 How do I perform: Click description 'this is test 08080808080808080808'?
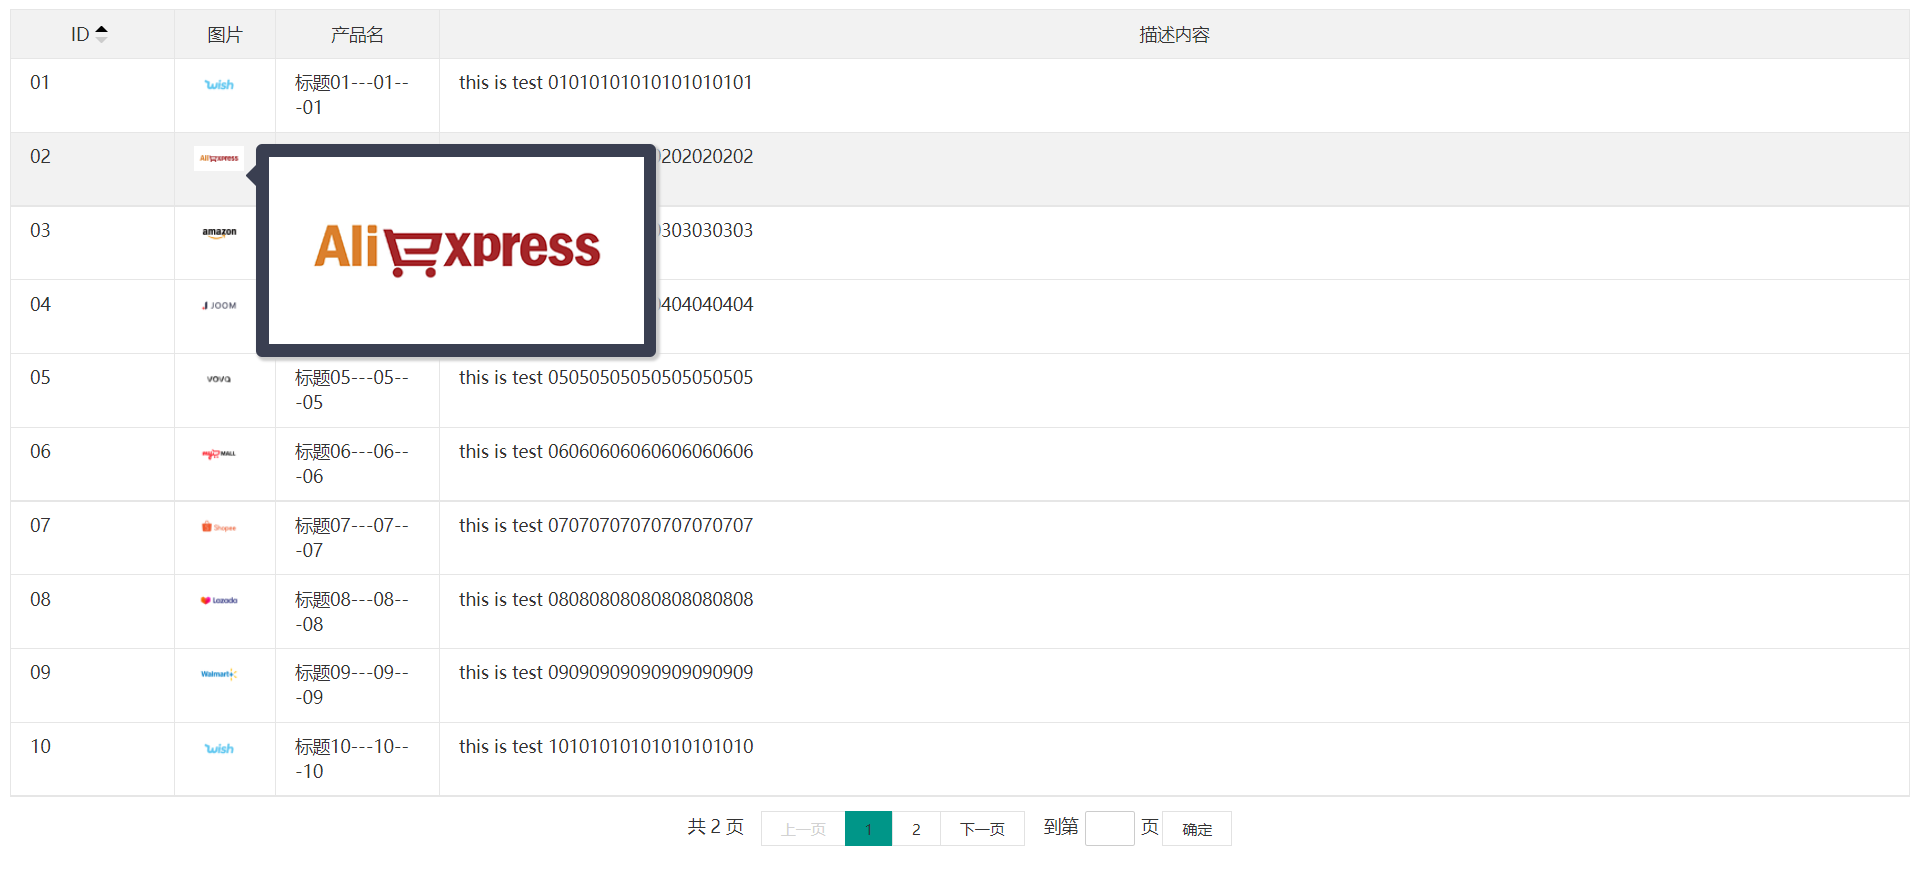[x=606, y=600]
